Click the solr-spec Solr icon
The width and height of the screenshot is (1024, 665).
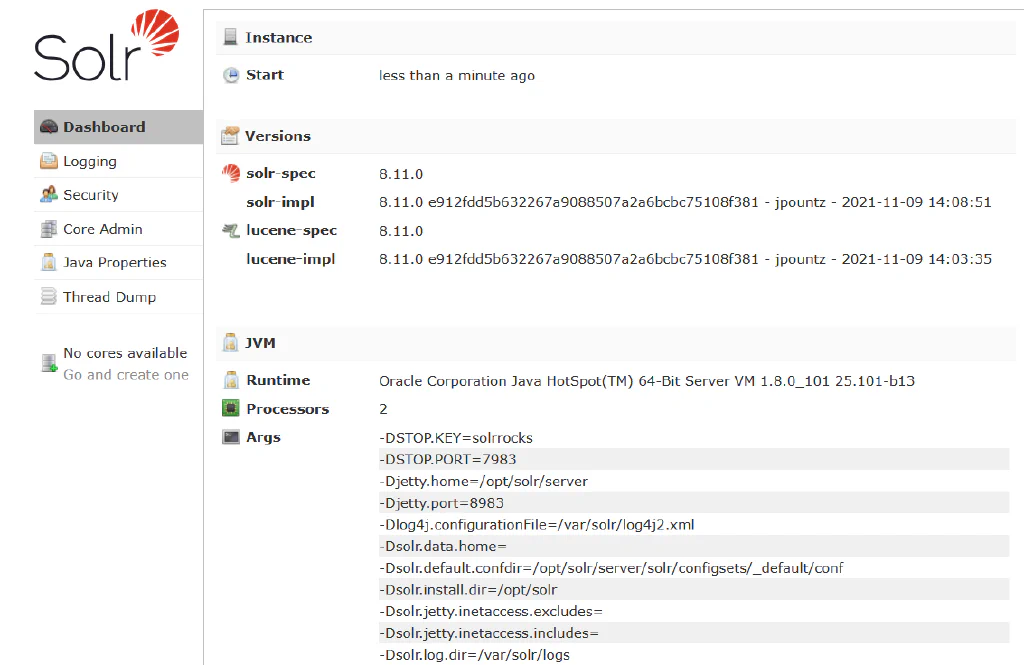(x=231, y=173)
